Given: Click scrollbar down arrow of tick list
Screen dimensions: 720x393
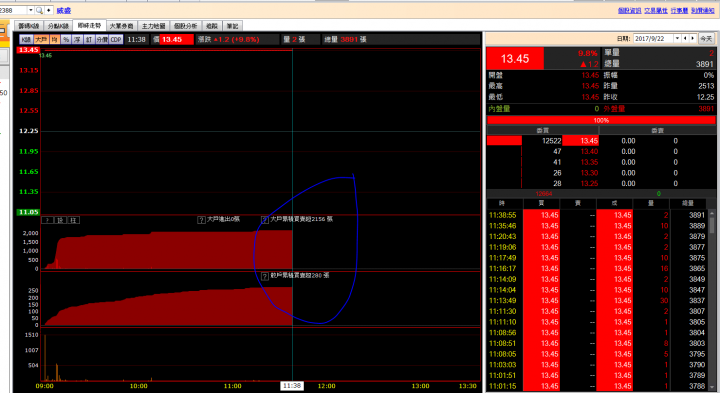Looking at the screenshot, I should tap(712, 388).
